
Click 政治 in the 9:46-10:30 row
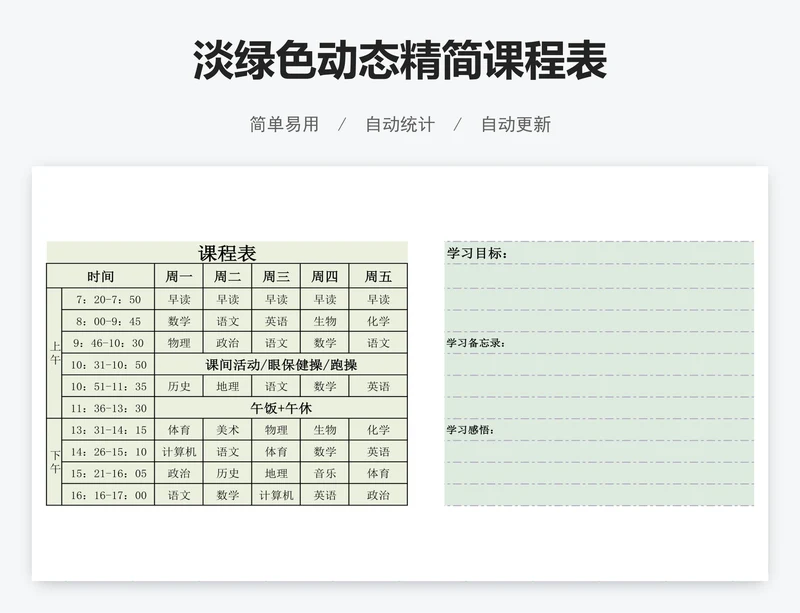[228, 342]
